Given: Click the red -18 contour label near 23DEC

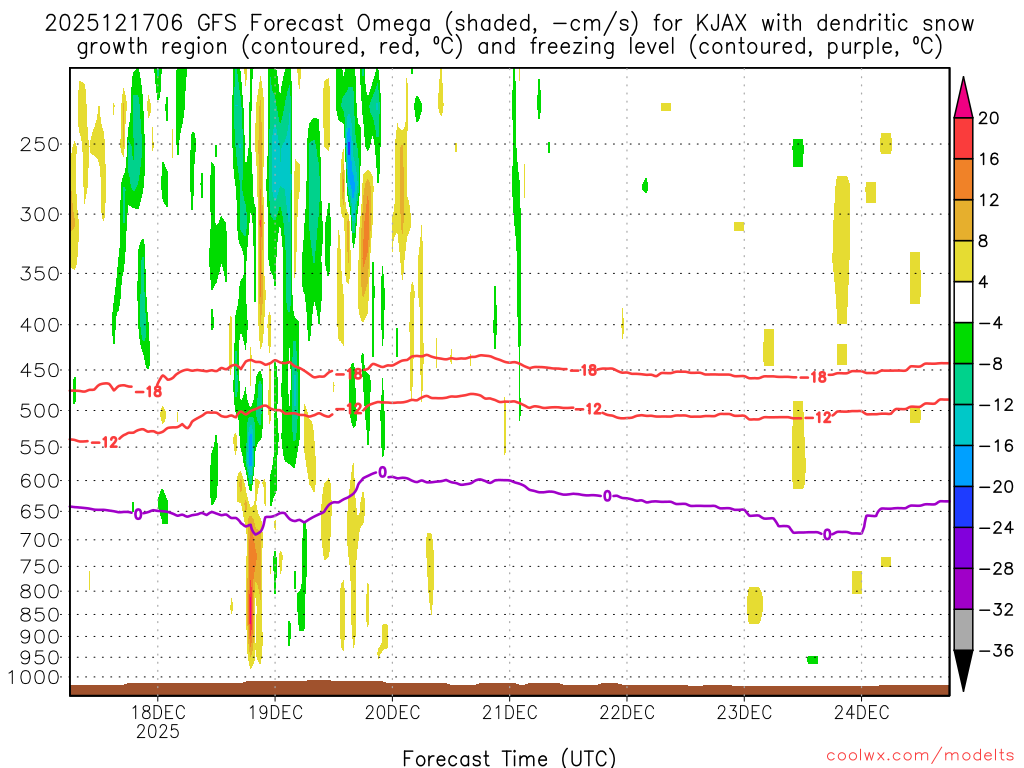Looking at the screenshot, I should [814, 377].
